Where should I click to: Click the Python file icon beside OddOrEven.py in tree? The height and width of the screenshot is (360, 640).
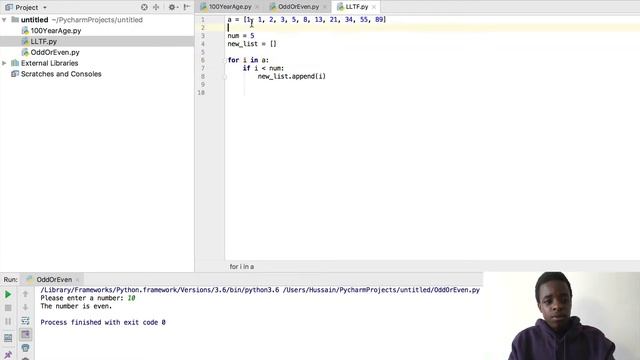25,52
